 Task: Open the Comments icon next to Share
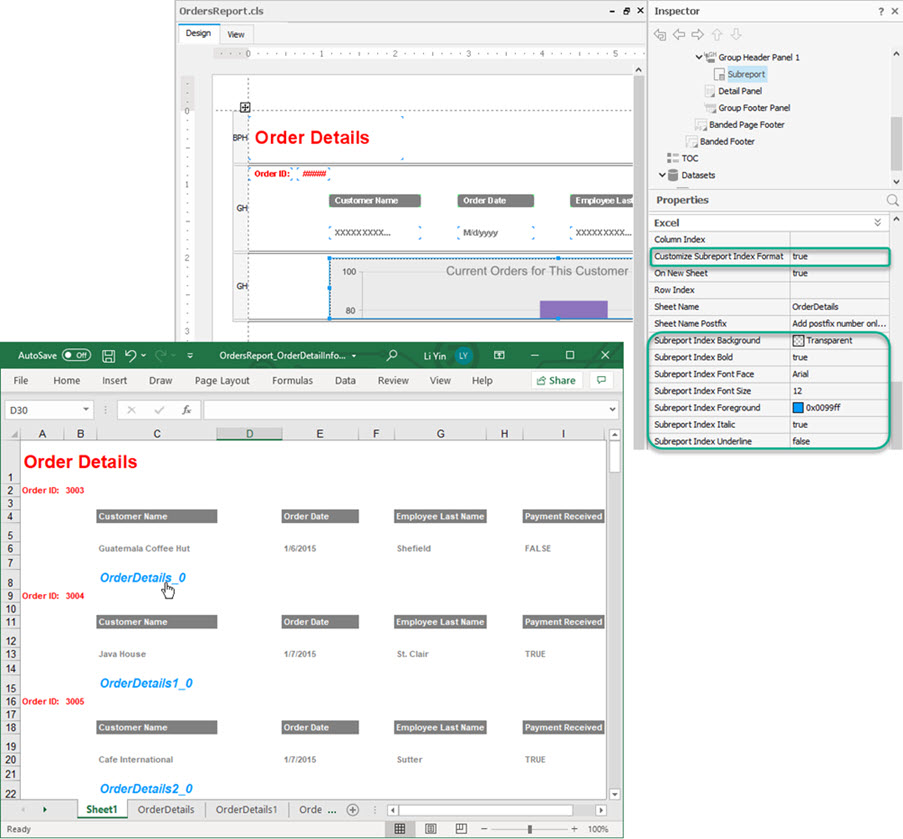602,380
